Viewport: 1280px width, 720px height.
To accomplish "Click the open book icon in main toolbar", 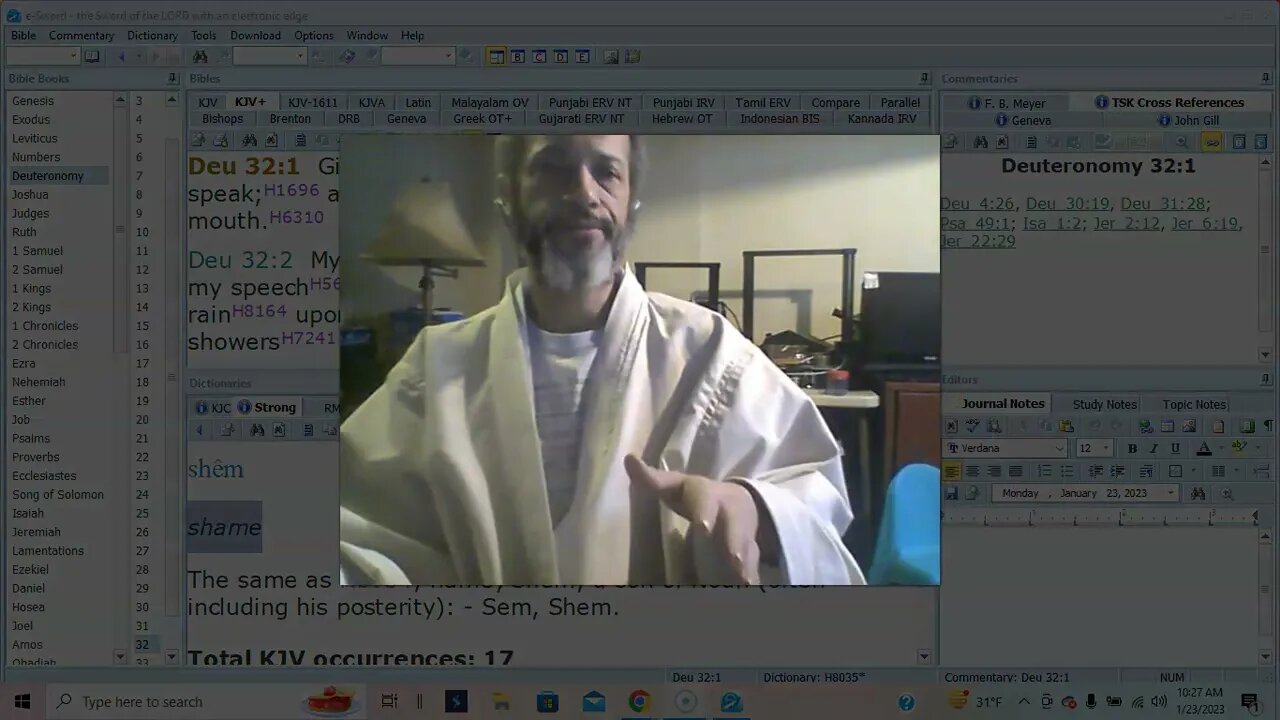I will 92,56.
